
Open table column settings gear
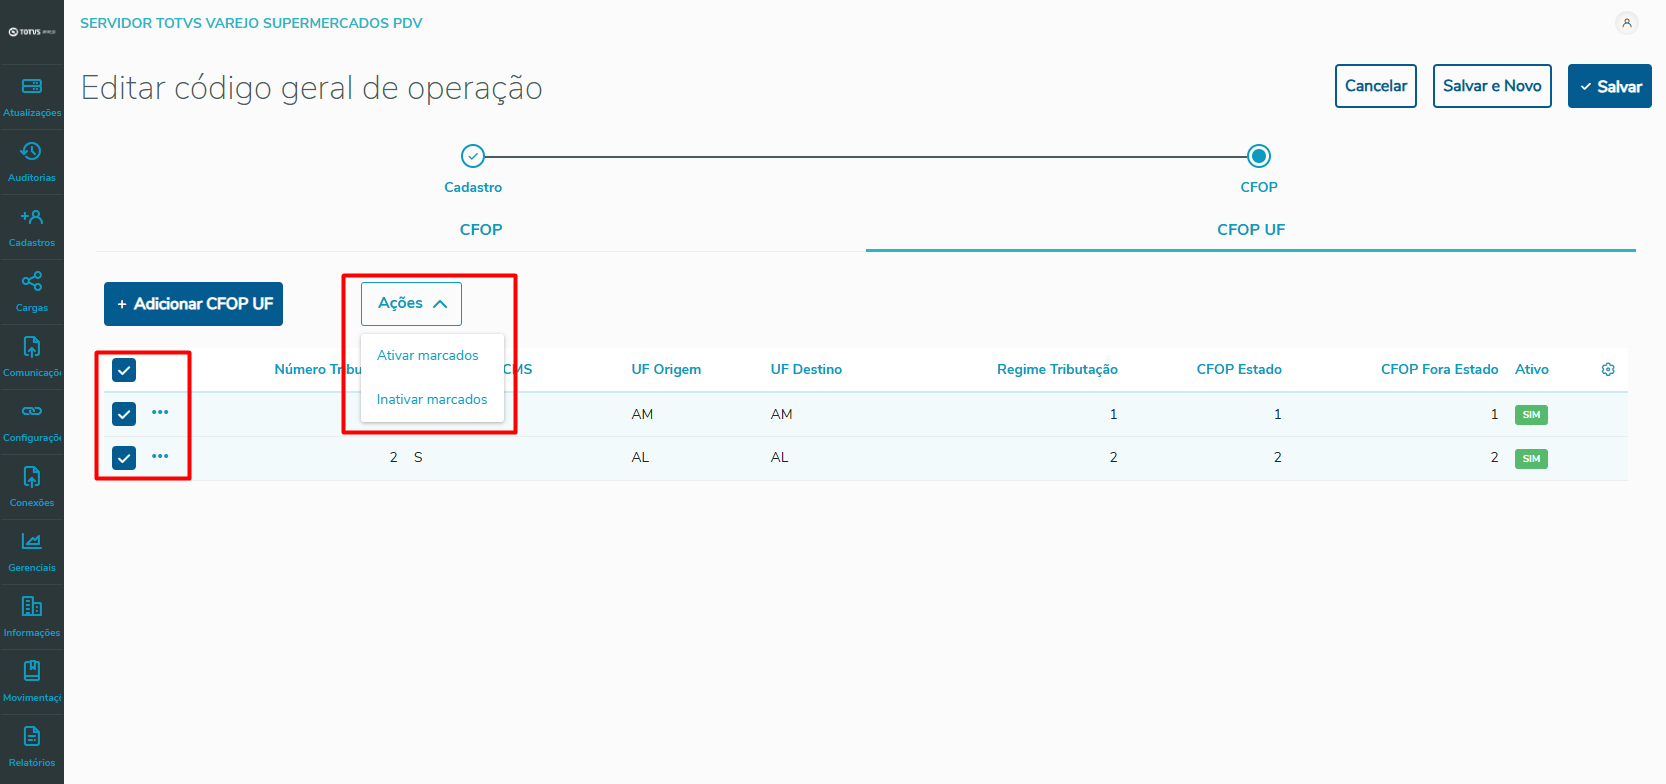pos(1608,369)
